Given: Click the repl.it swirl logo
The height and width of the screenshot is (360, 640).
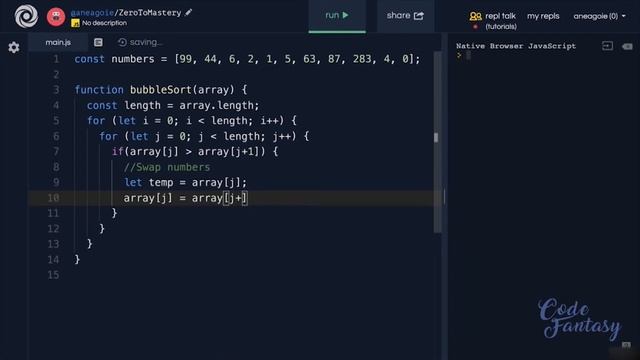Looking at the screenshot, I should click(x=26, y=16).
